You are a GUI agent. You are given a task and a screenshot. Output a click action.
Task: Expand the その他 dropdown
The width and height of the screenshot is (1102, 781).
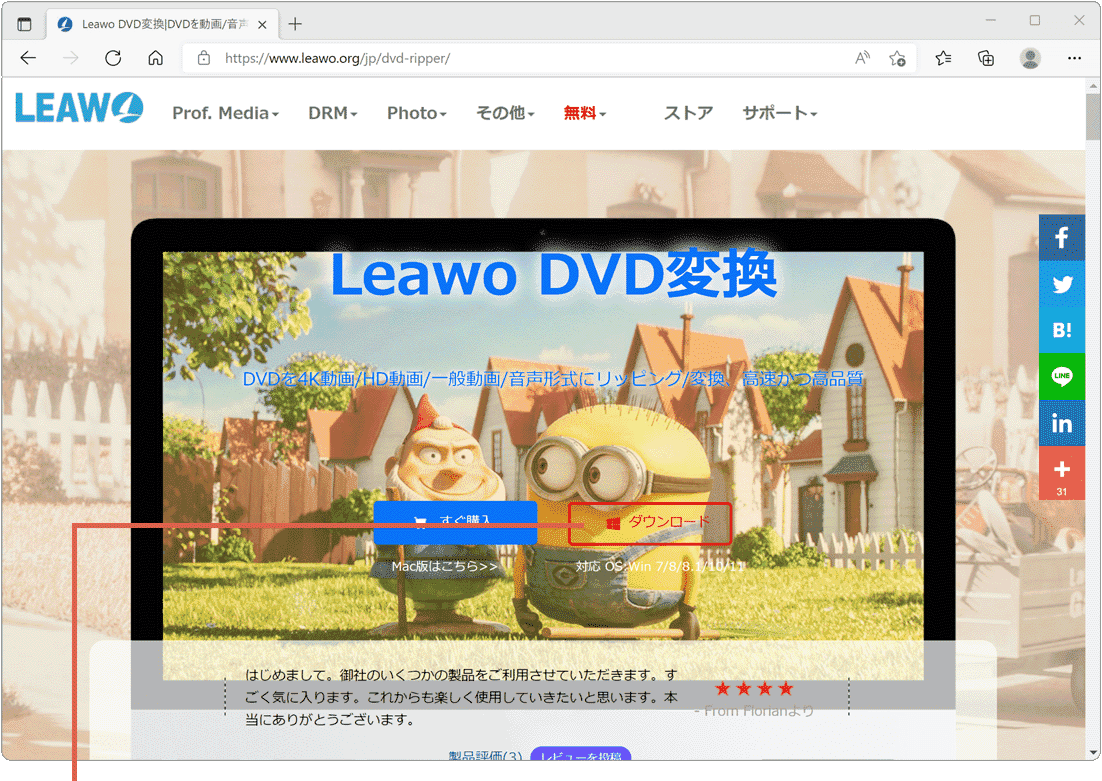505,113
